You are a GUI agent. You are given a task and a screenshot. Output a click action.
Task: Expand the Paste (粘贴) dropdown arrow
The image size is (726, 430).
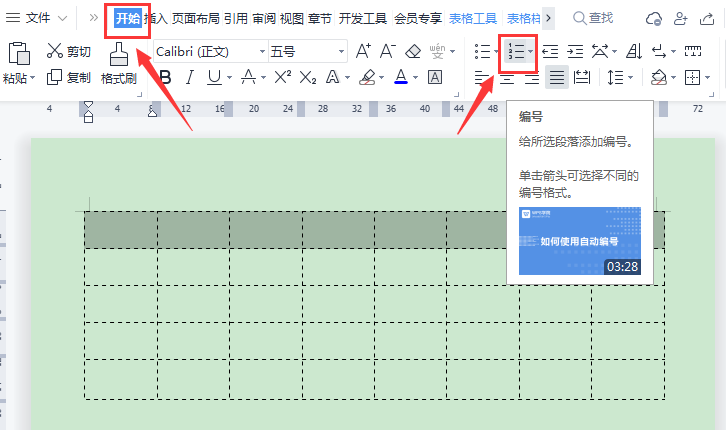[x=32, y=78]
